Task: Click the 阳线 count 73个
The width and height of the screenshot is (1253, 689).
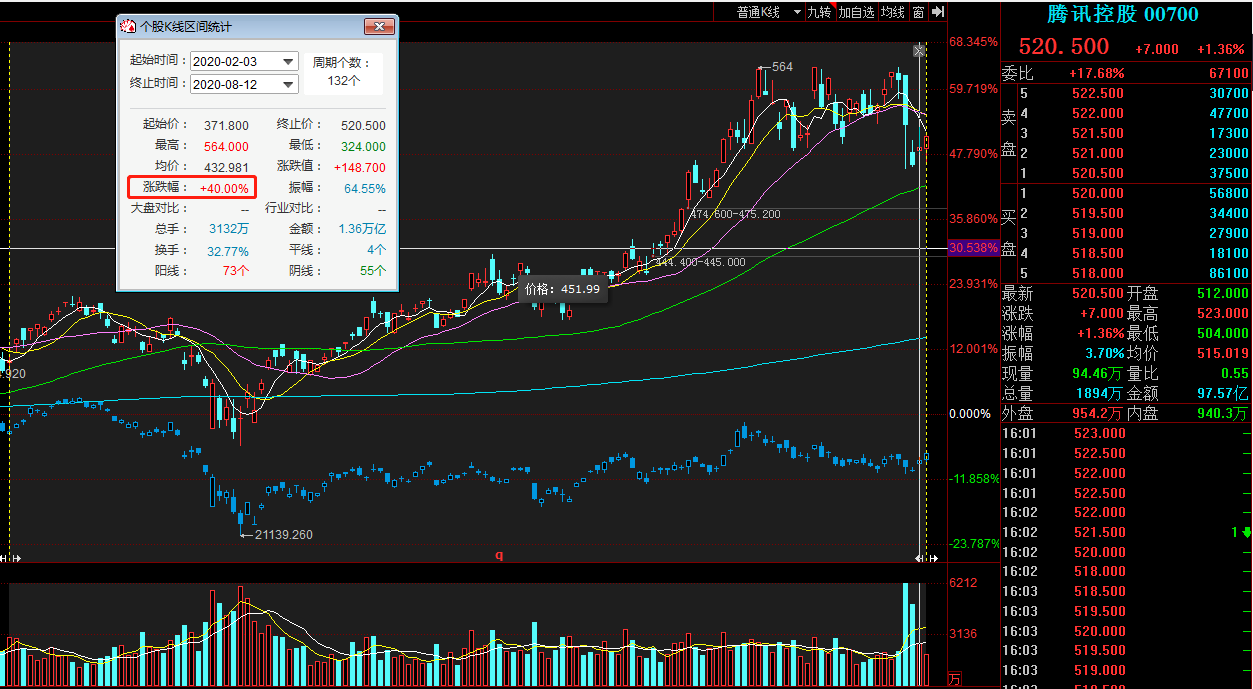Action: pyautogui.click(x=236, y=271)
